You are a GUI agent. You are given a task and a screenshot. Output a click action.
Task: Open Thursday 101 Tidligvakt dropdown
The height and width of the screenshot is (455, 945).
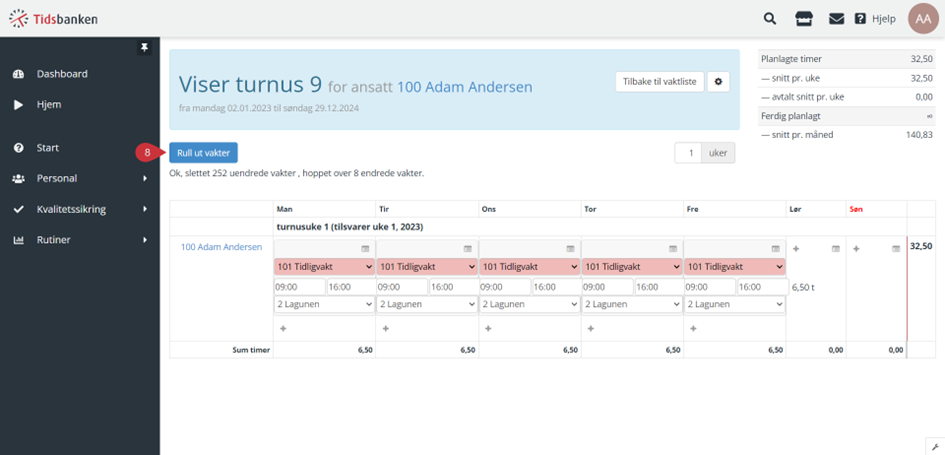tap(632, 266)
